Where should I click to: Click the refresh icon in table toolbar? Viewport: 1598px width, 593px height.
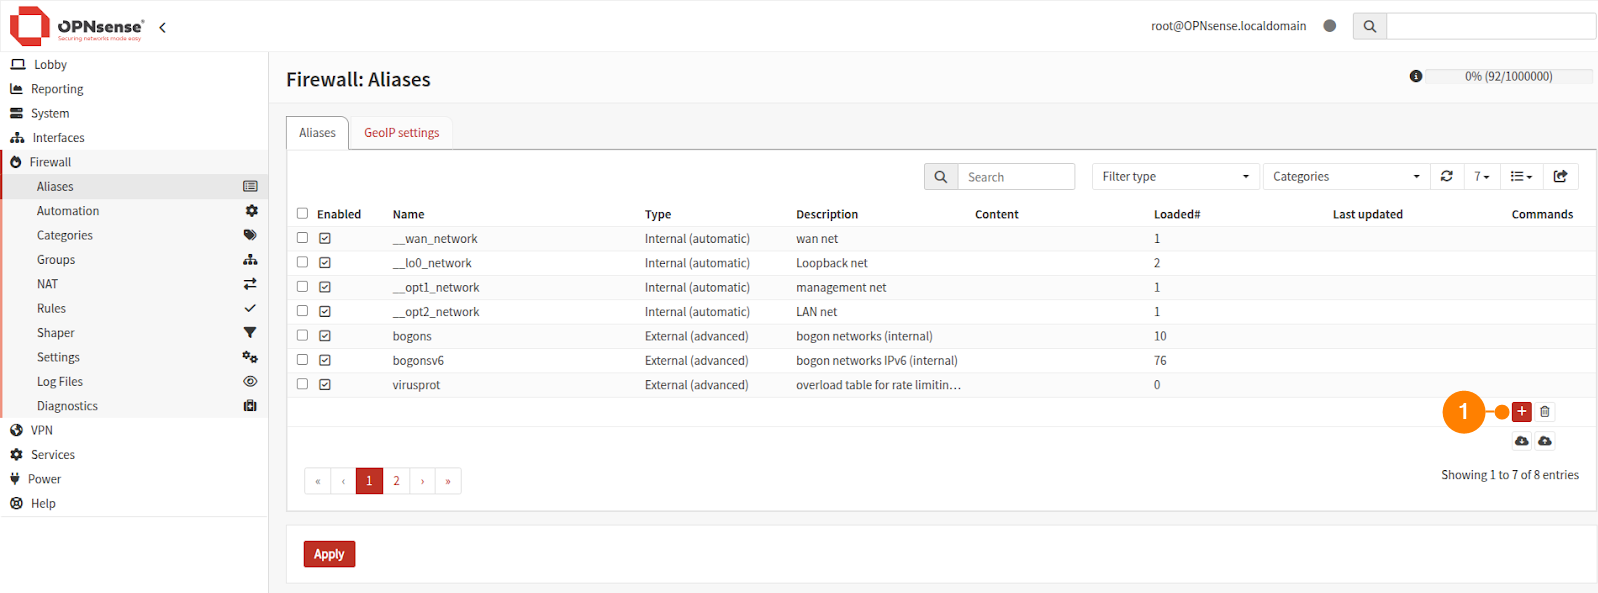pos(1446,177)
